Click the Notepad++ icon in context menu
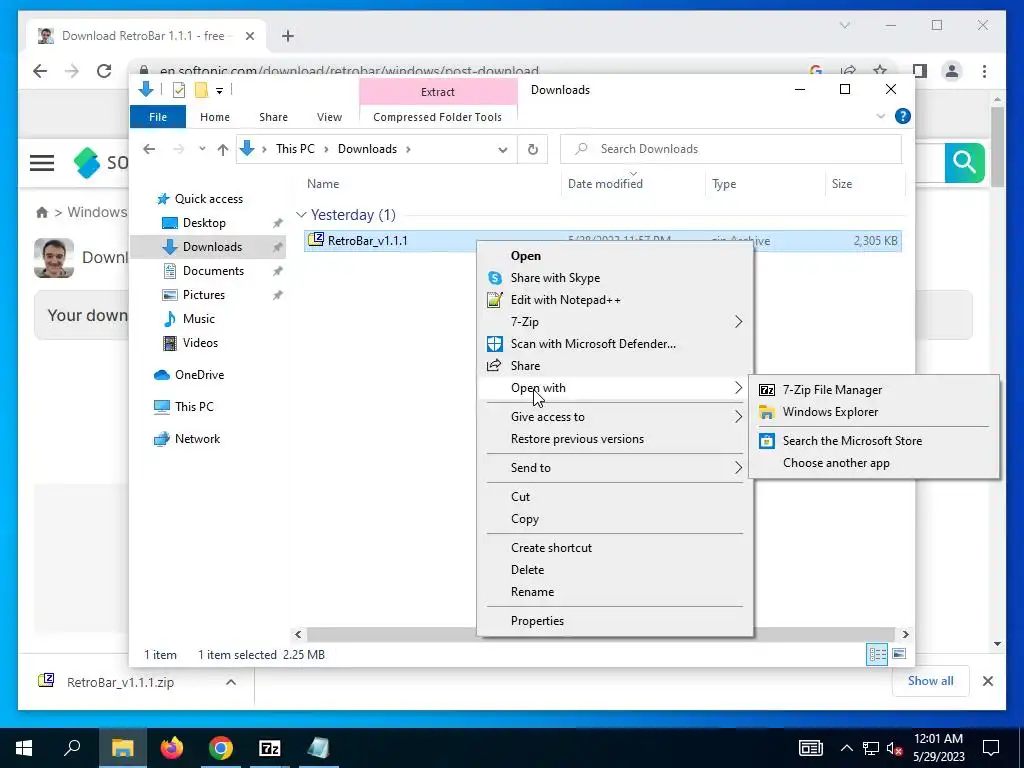The width and height of the screenshot is (1024, 768). coord(495,300)
